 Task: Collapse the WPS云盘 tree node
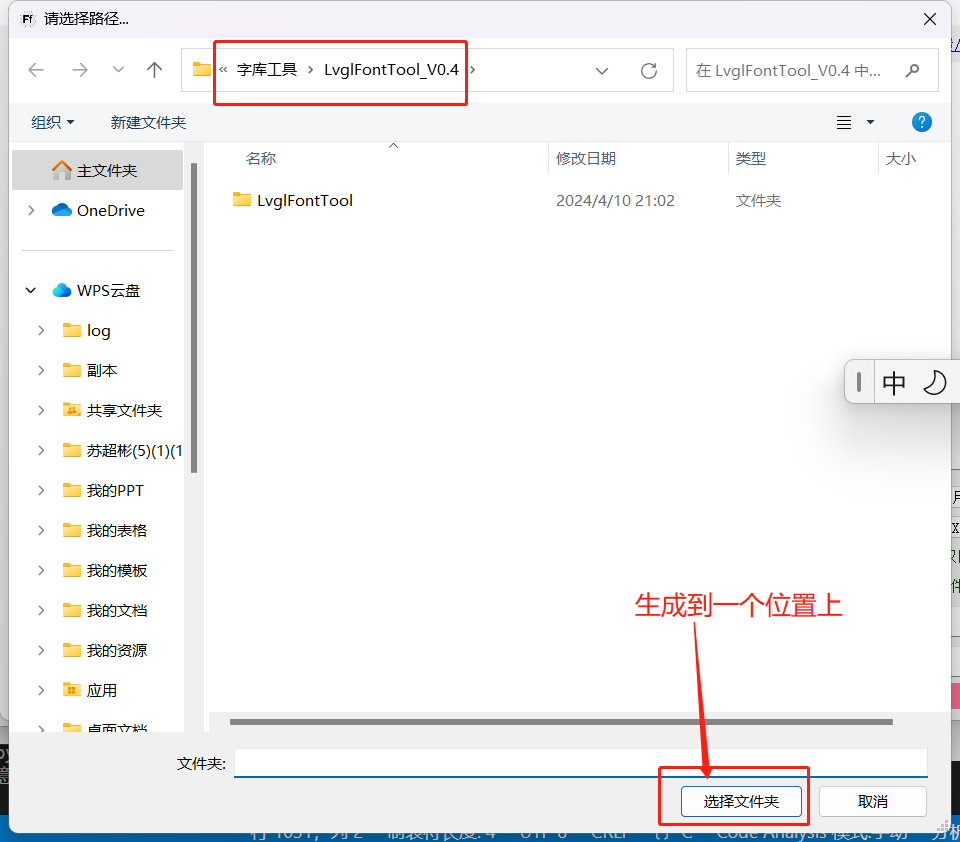point(31,290)
